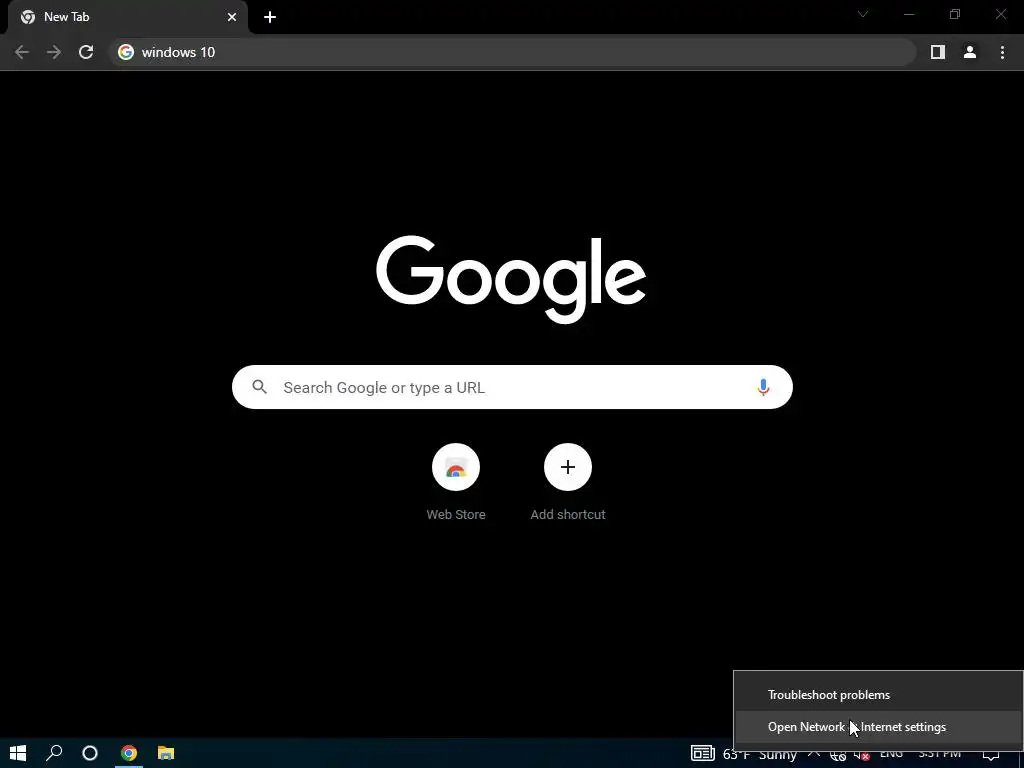Reload the current page

pos(86,52)
